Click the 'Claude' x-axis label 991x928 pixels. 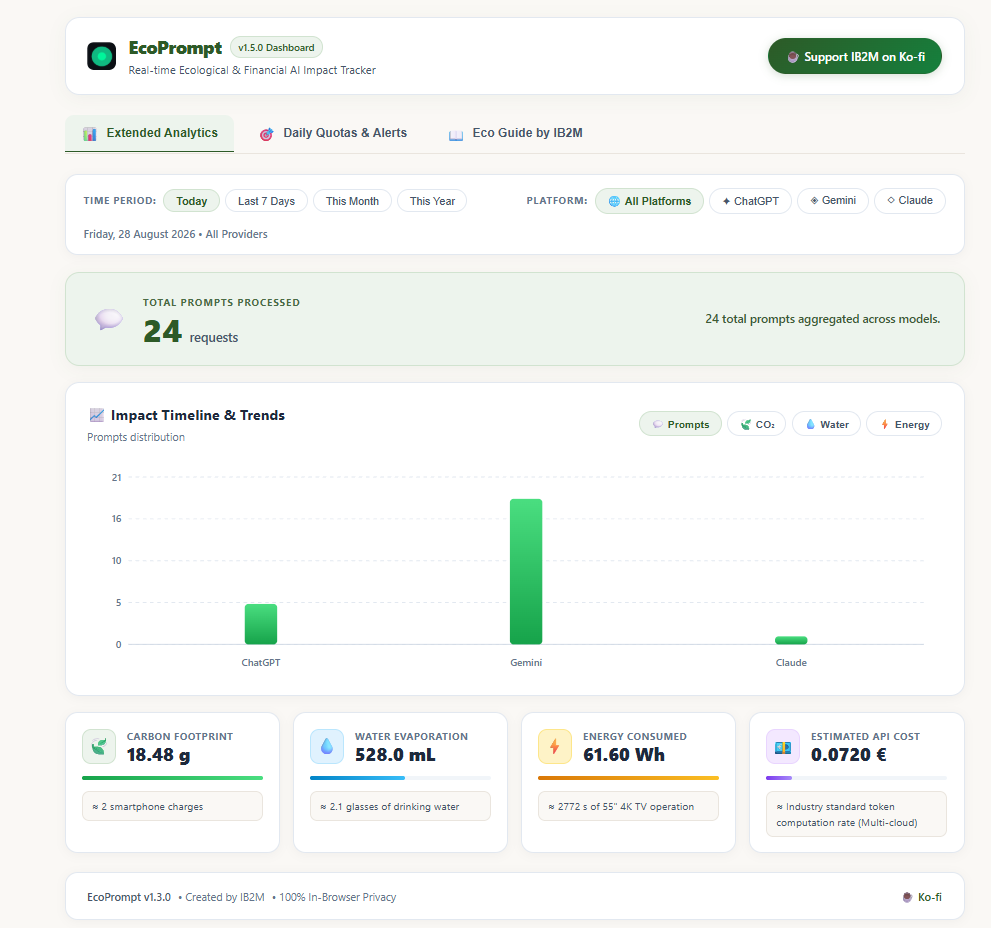[791, 662]
